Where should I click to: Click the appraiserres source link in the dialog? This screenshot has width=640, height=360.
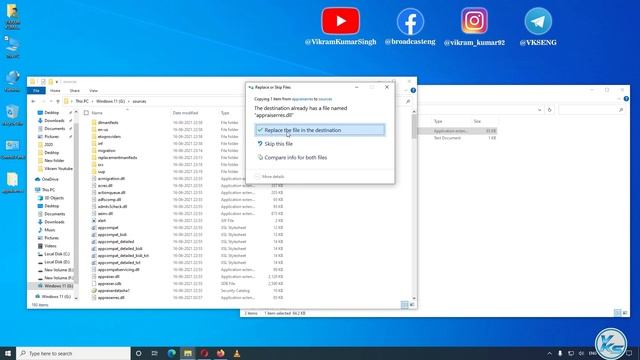tap(302, 99)
